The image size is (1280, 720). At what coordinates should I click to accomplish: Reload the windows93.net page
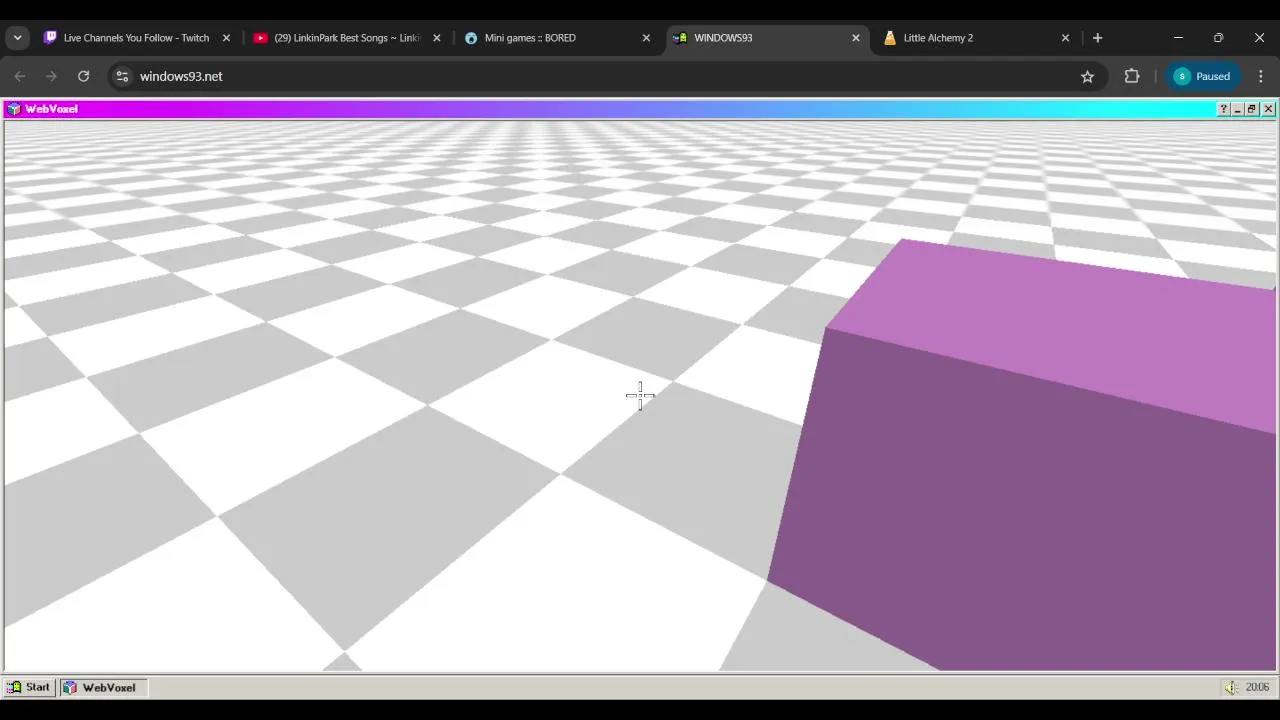point(84,76)
